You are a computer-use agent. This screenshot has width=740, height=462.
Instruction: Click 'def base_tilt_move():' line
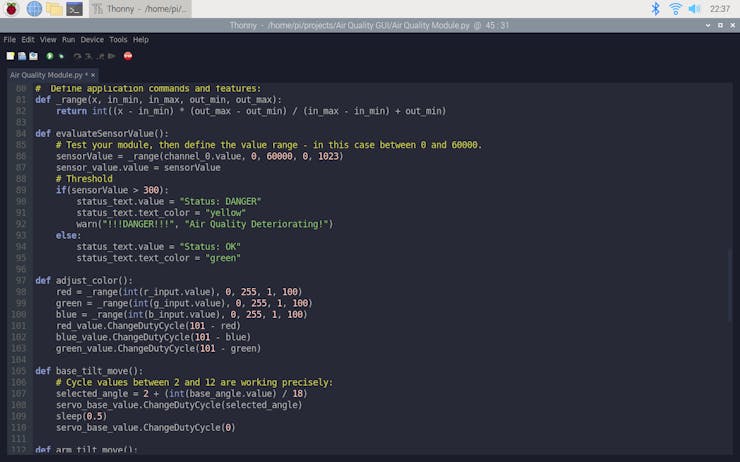click(89, 371)
